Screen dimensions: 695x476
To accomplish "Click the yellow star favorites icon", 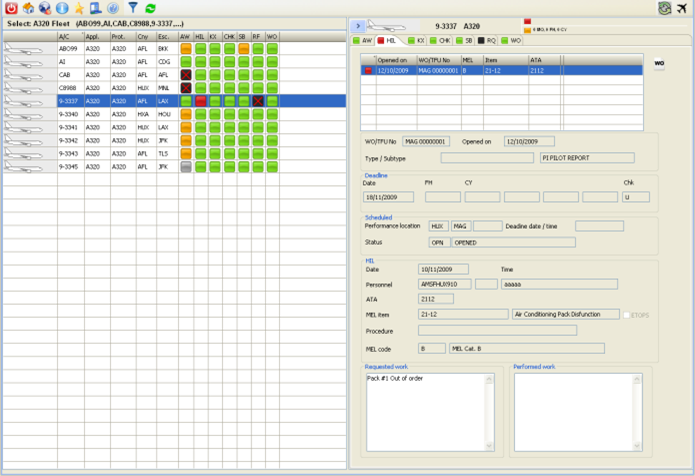I will point(79,8).
